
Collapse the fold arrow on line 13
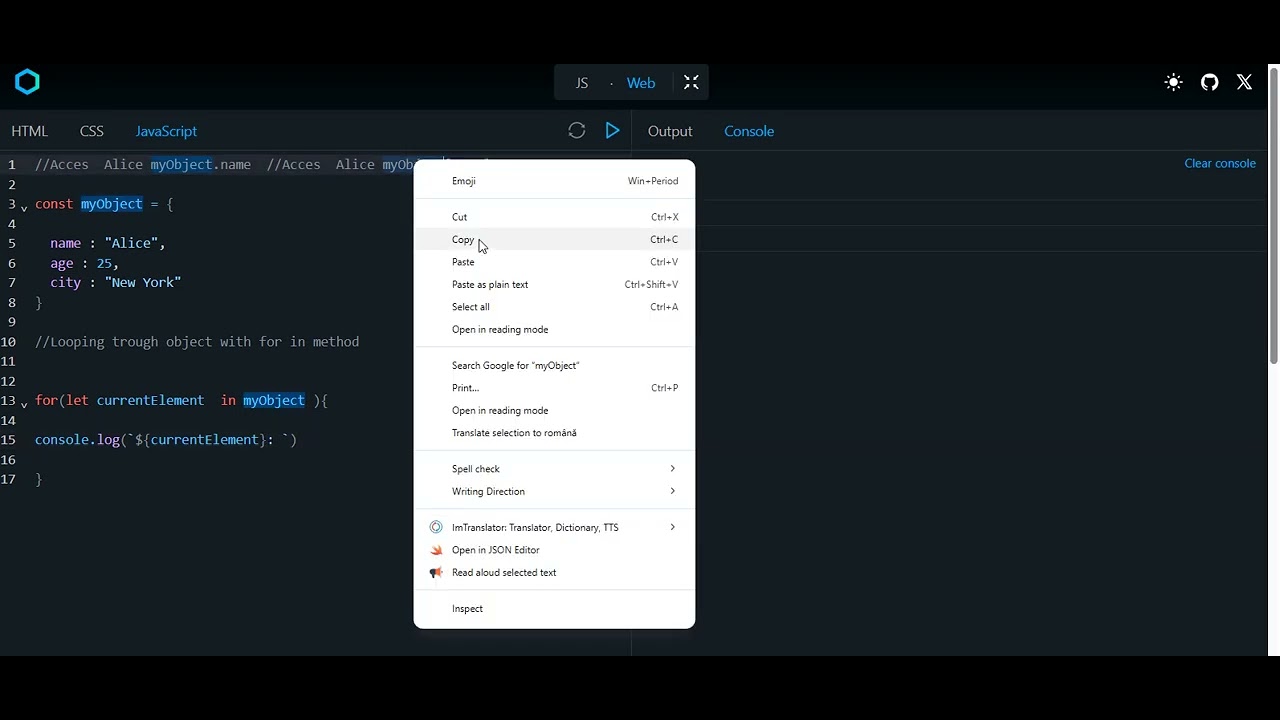(x=24, y=403)
